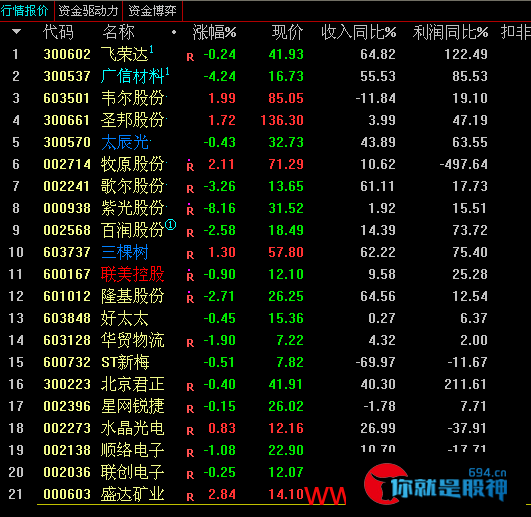Click the R marker beside 三棵树
This screenshot has width=531, height=517.
tap(190, 255)
